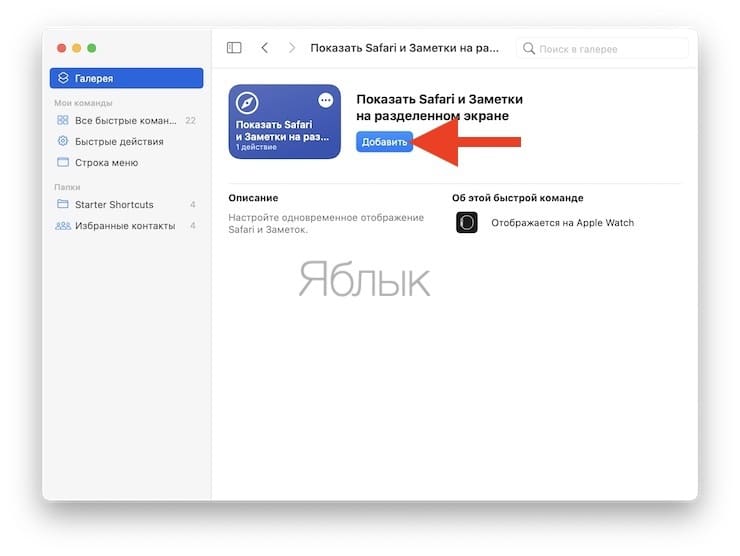
Task: Toggle the sidebar with the toolbar icon
Action: click(x=234, y=48)
